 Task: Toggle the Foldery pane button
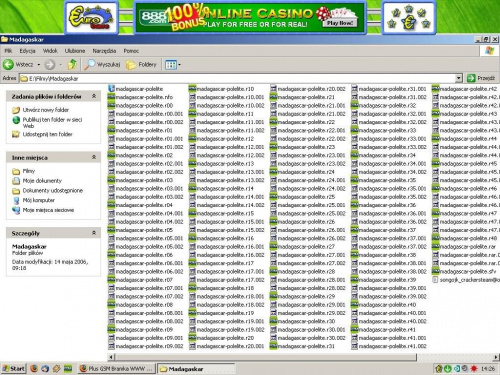click(x=141, y=64)
